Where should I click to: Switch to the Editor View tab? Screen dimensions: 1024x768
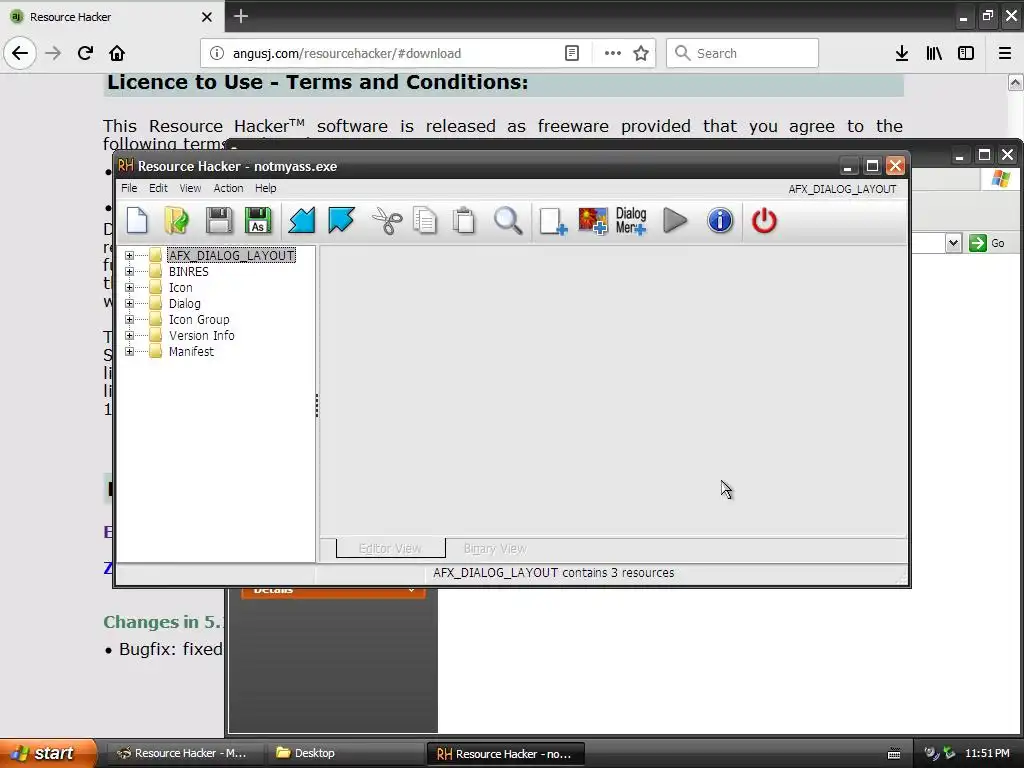[x=391, y=549]
